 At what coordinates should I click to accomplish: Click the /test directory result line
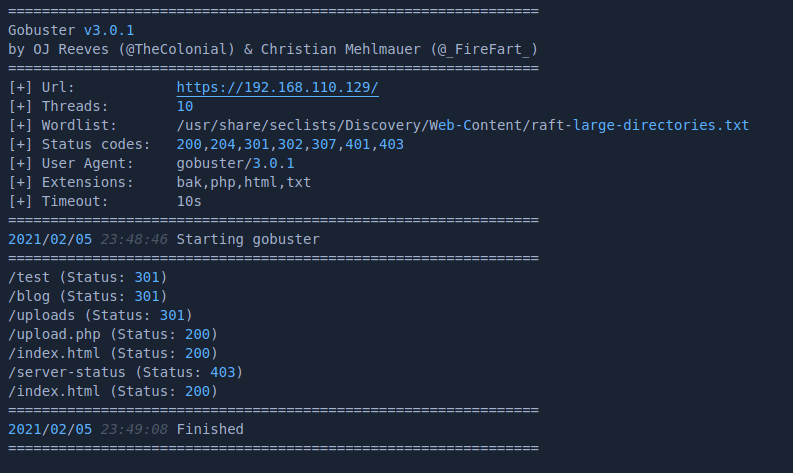(87, 277)
